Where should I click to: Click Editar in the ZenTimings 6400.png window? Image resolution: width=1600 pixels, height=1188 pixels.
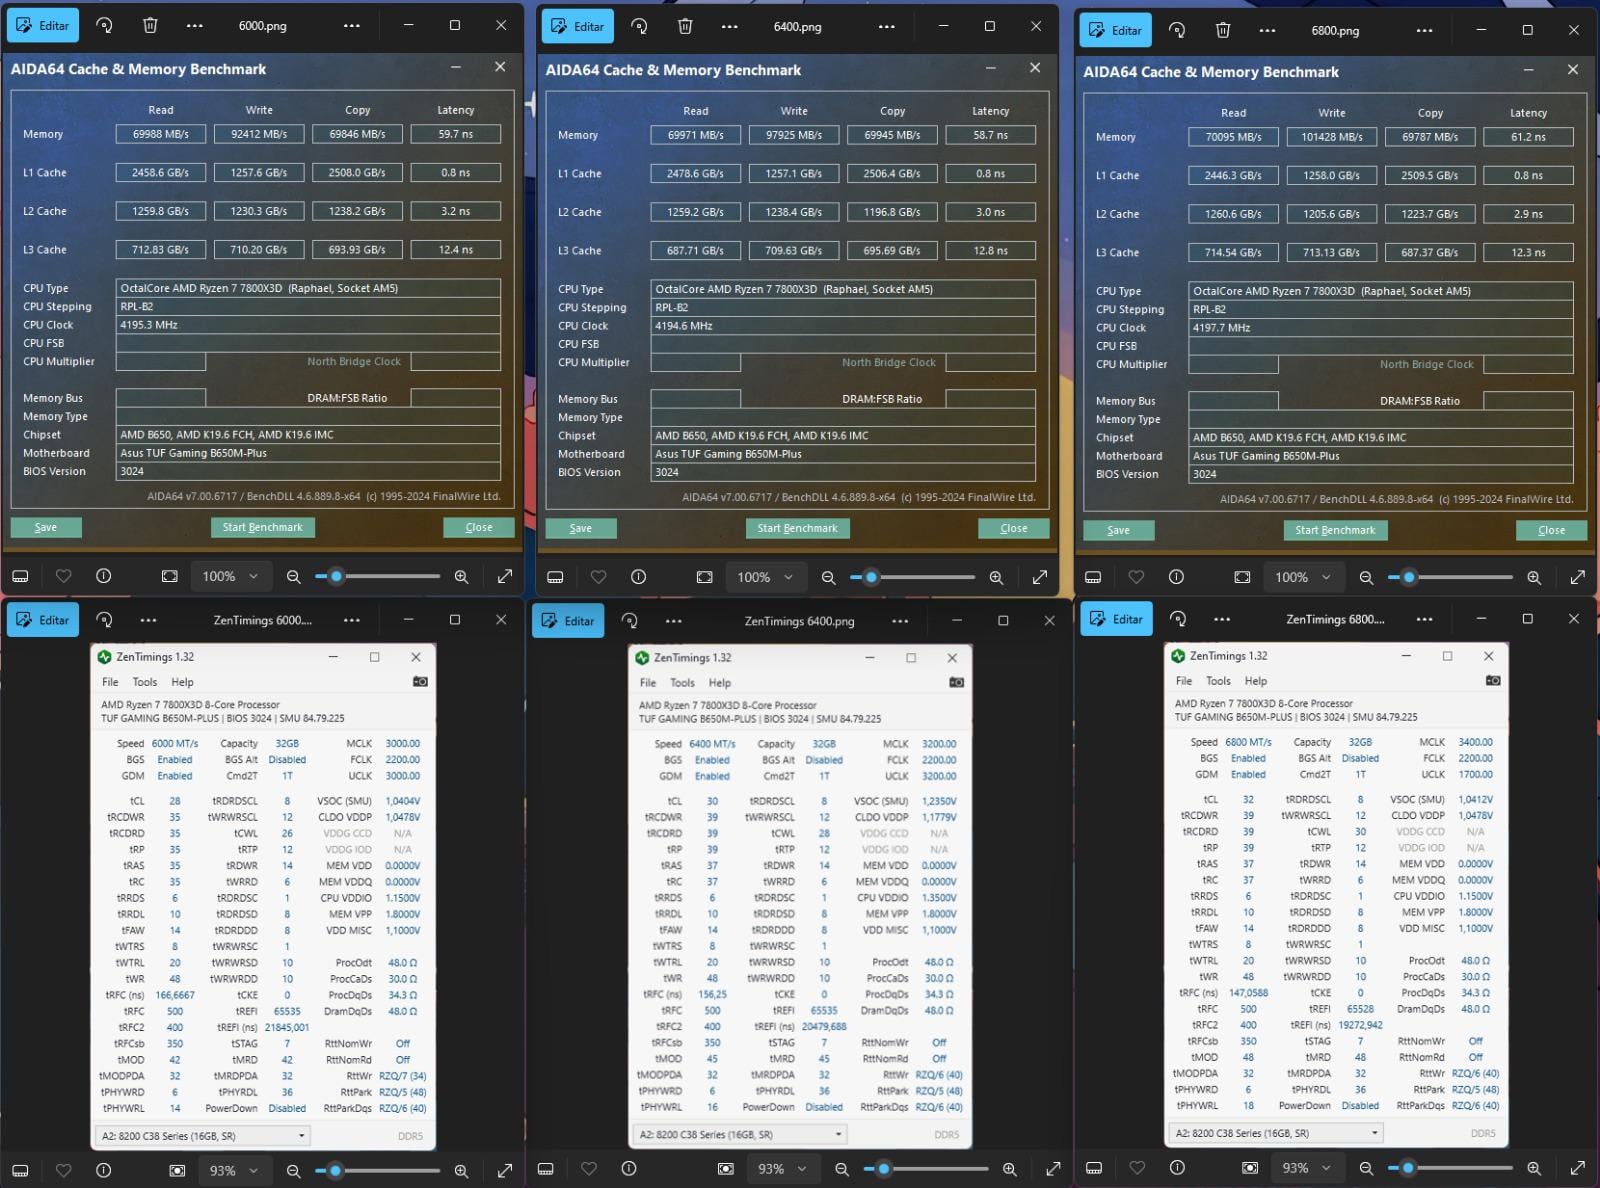(568, 621)
